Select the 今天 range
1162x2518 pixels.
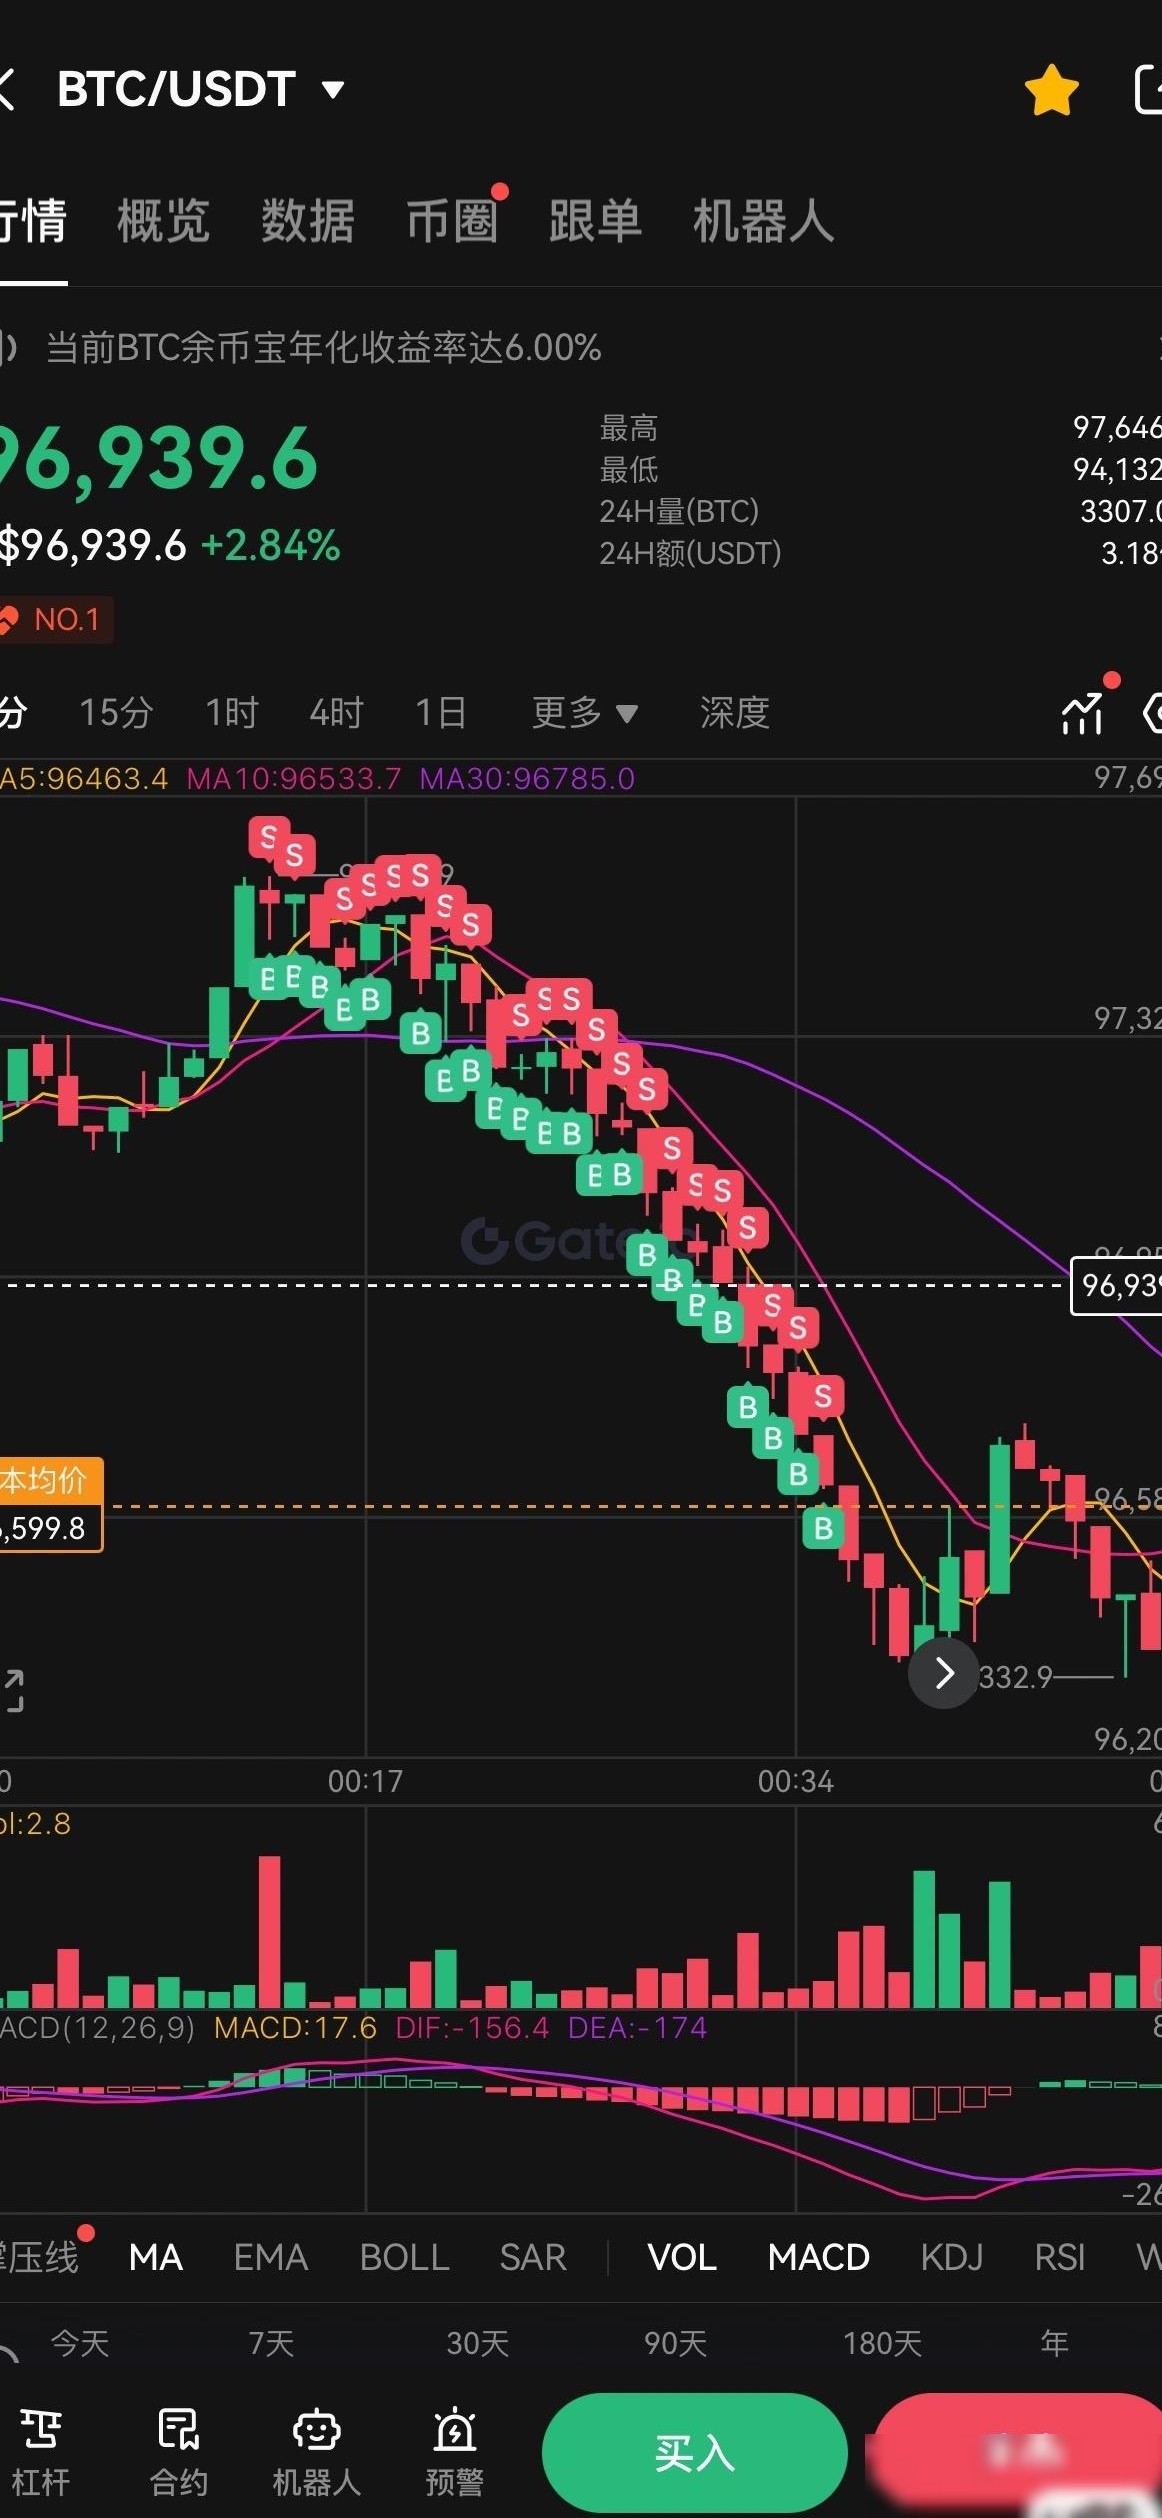point(79,2343)
